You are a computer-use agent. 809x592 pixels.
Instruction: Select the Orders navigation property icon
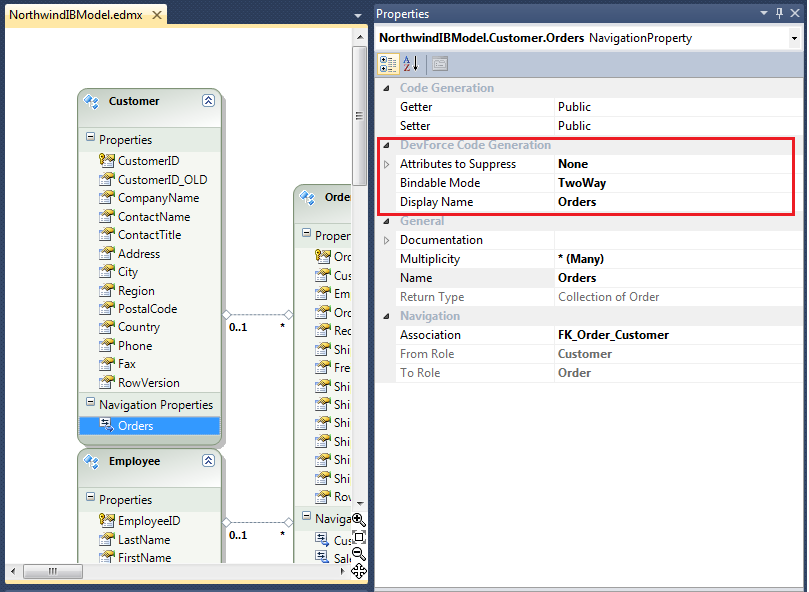[106, 425]
